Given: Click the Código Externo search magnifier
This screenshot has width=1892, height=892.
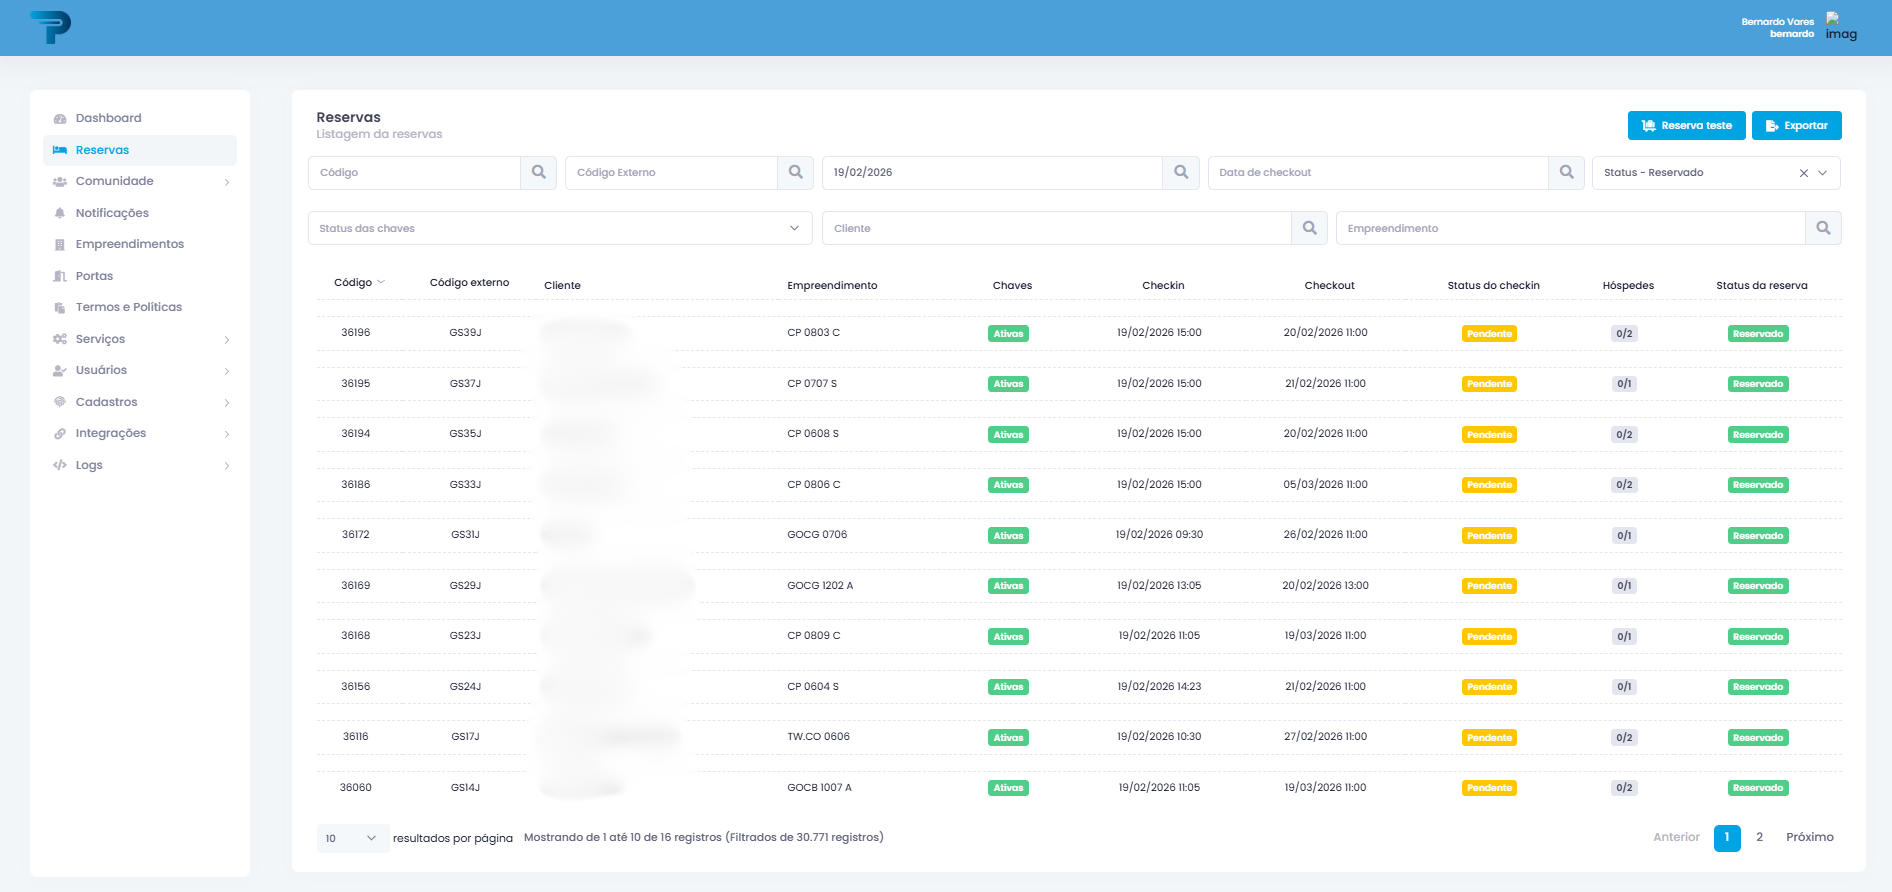Looking at the screenshot, I should 796,173.
